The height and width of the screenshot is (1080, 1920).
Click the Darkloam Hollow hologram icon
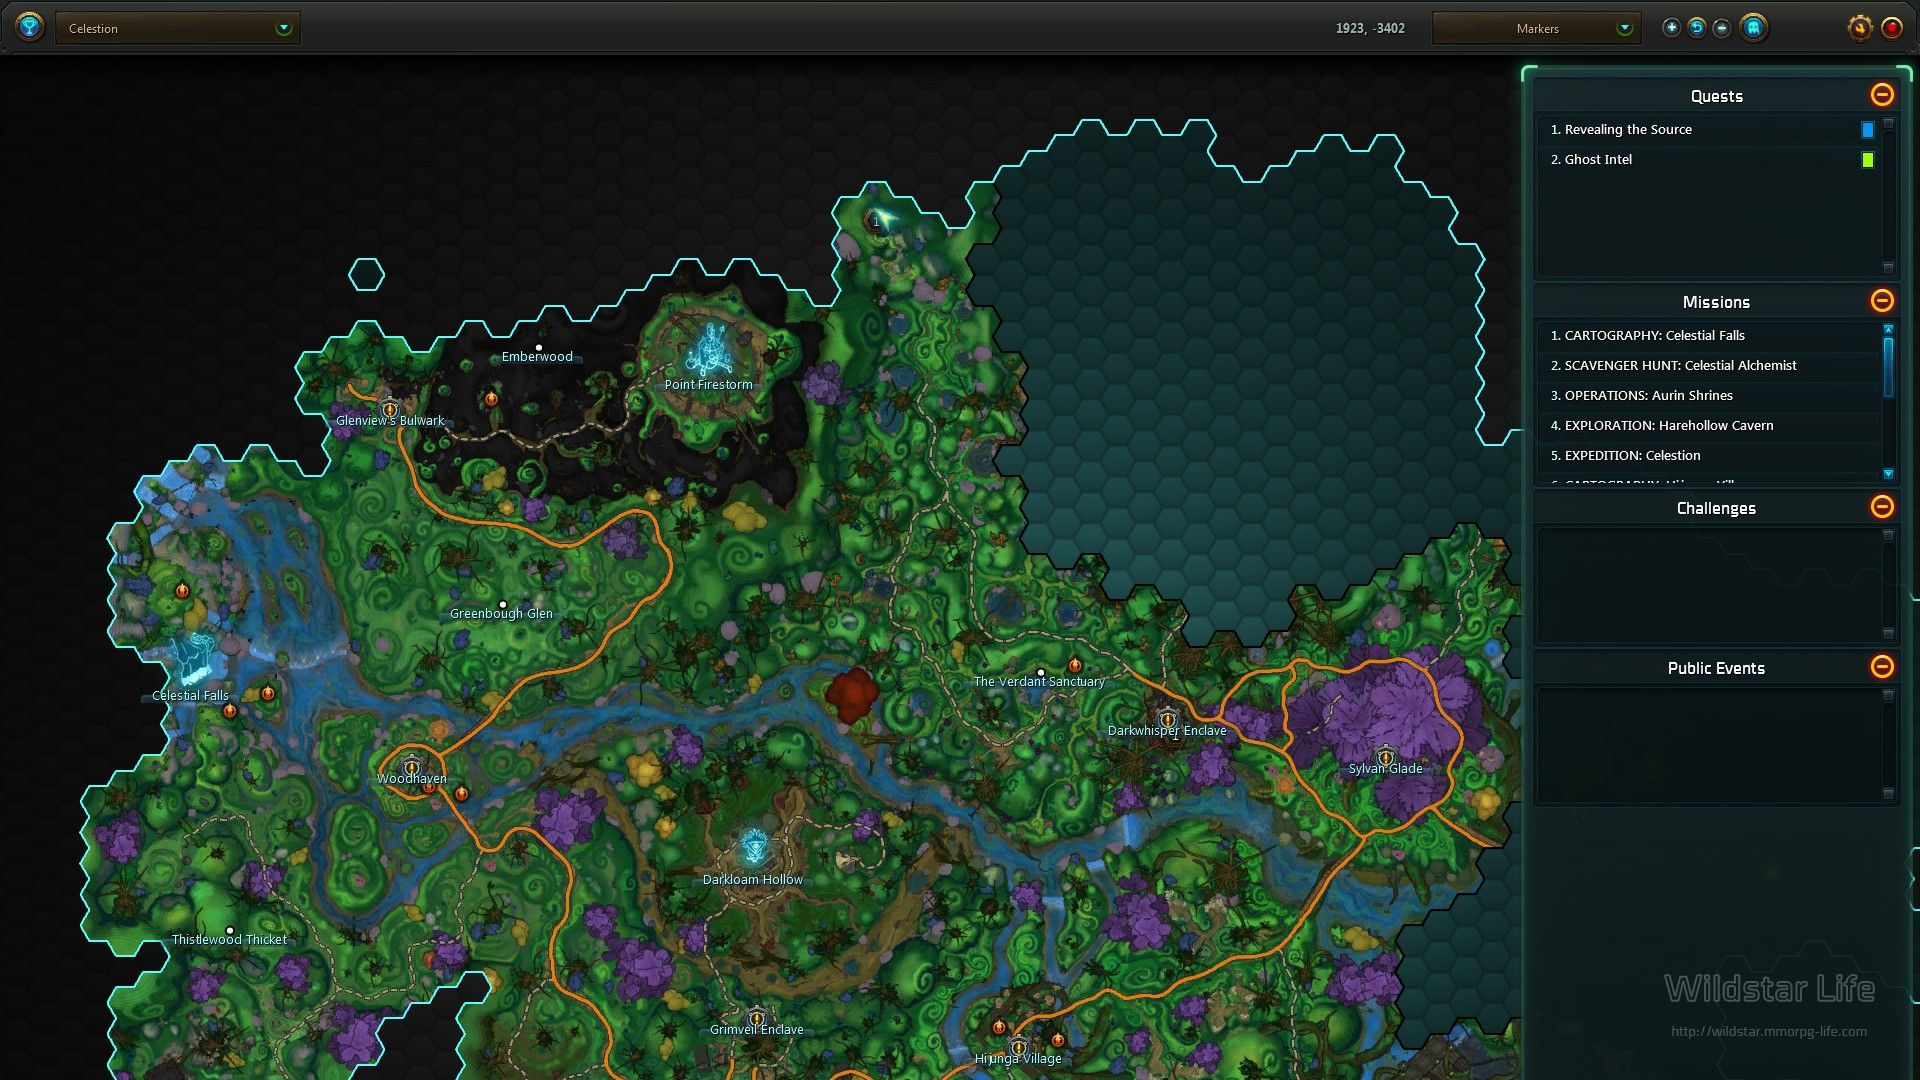[755, 848]
